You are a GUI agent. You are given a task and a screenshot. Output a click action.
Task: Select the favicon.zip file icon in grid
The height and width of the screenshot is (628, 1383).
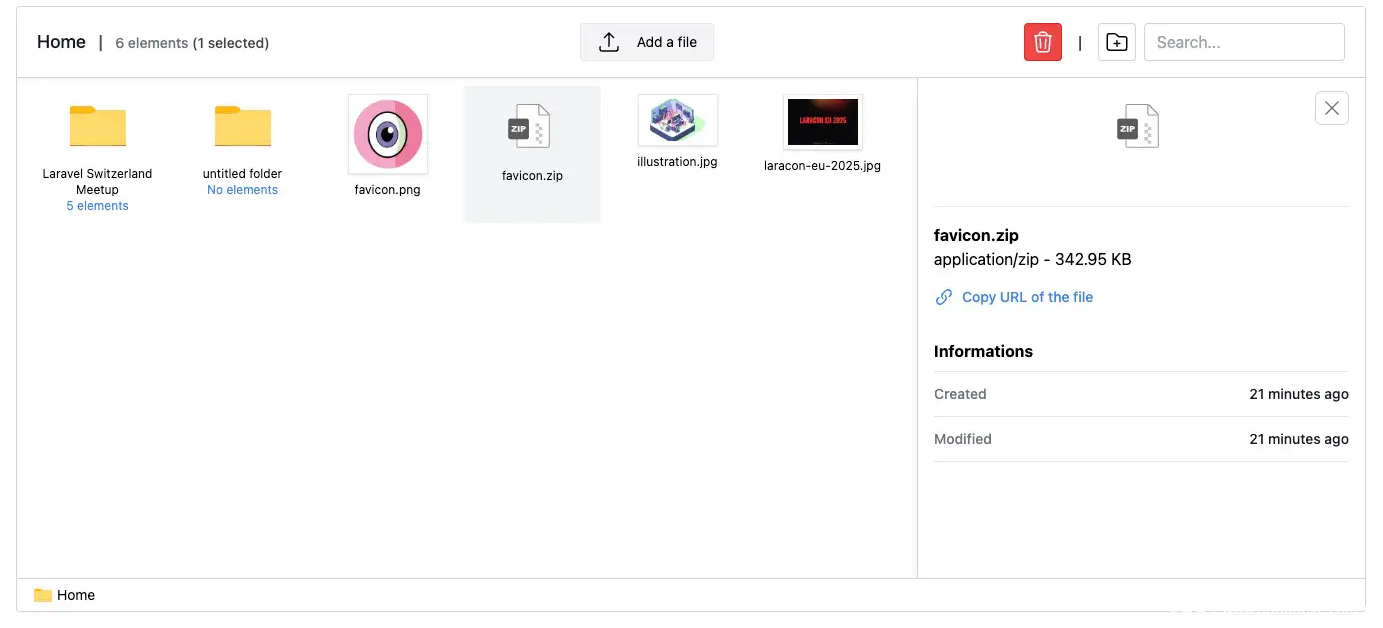click(529, 127)
